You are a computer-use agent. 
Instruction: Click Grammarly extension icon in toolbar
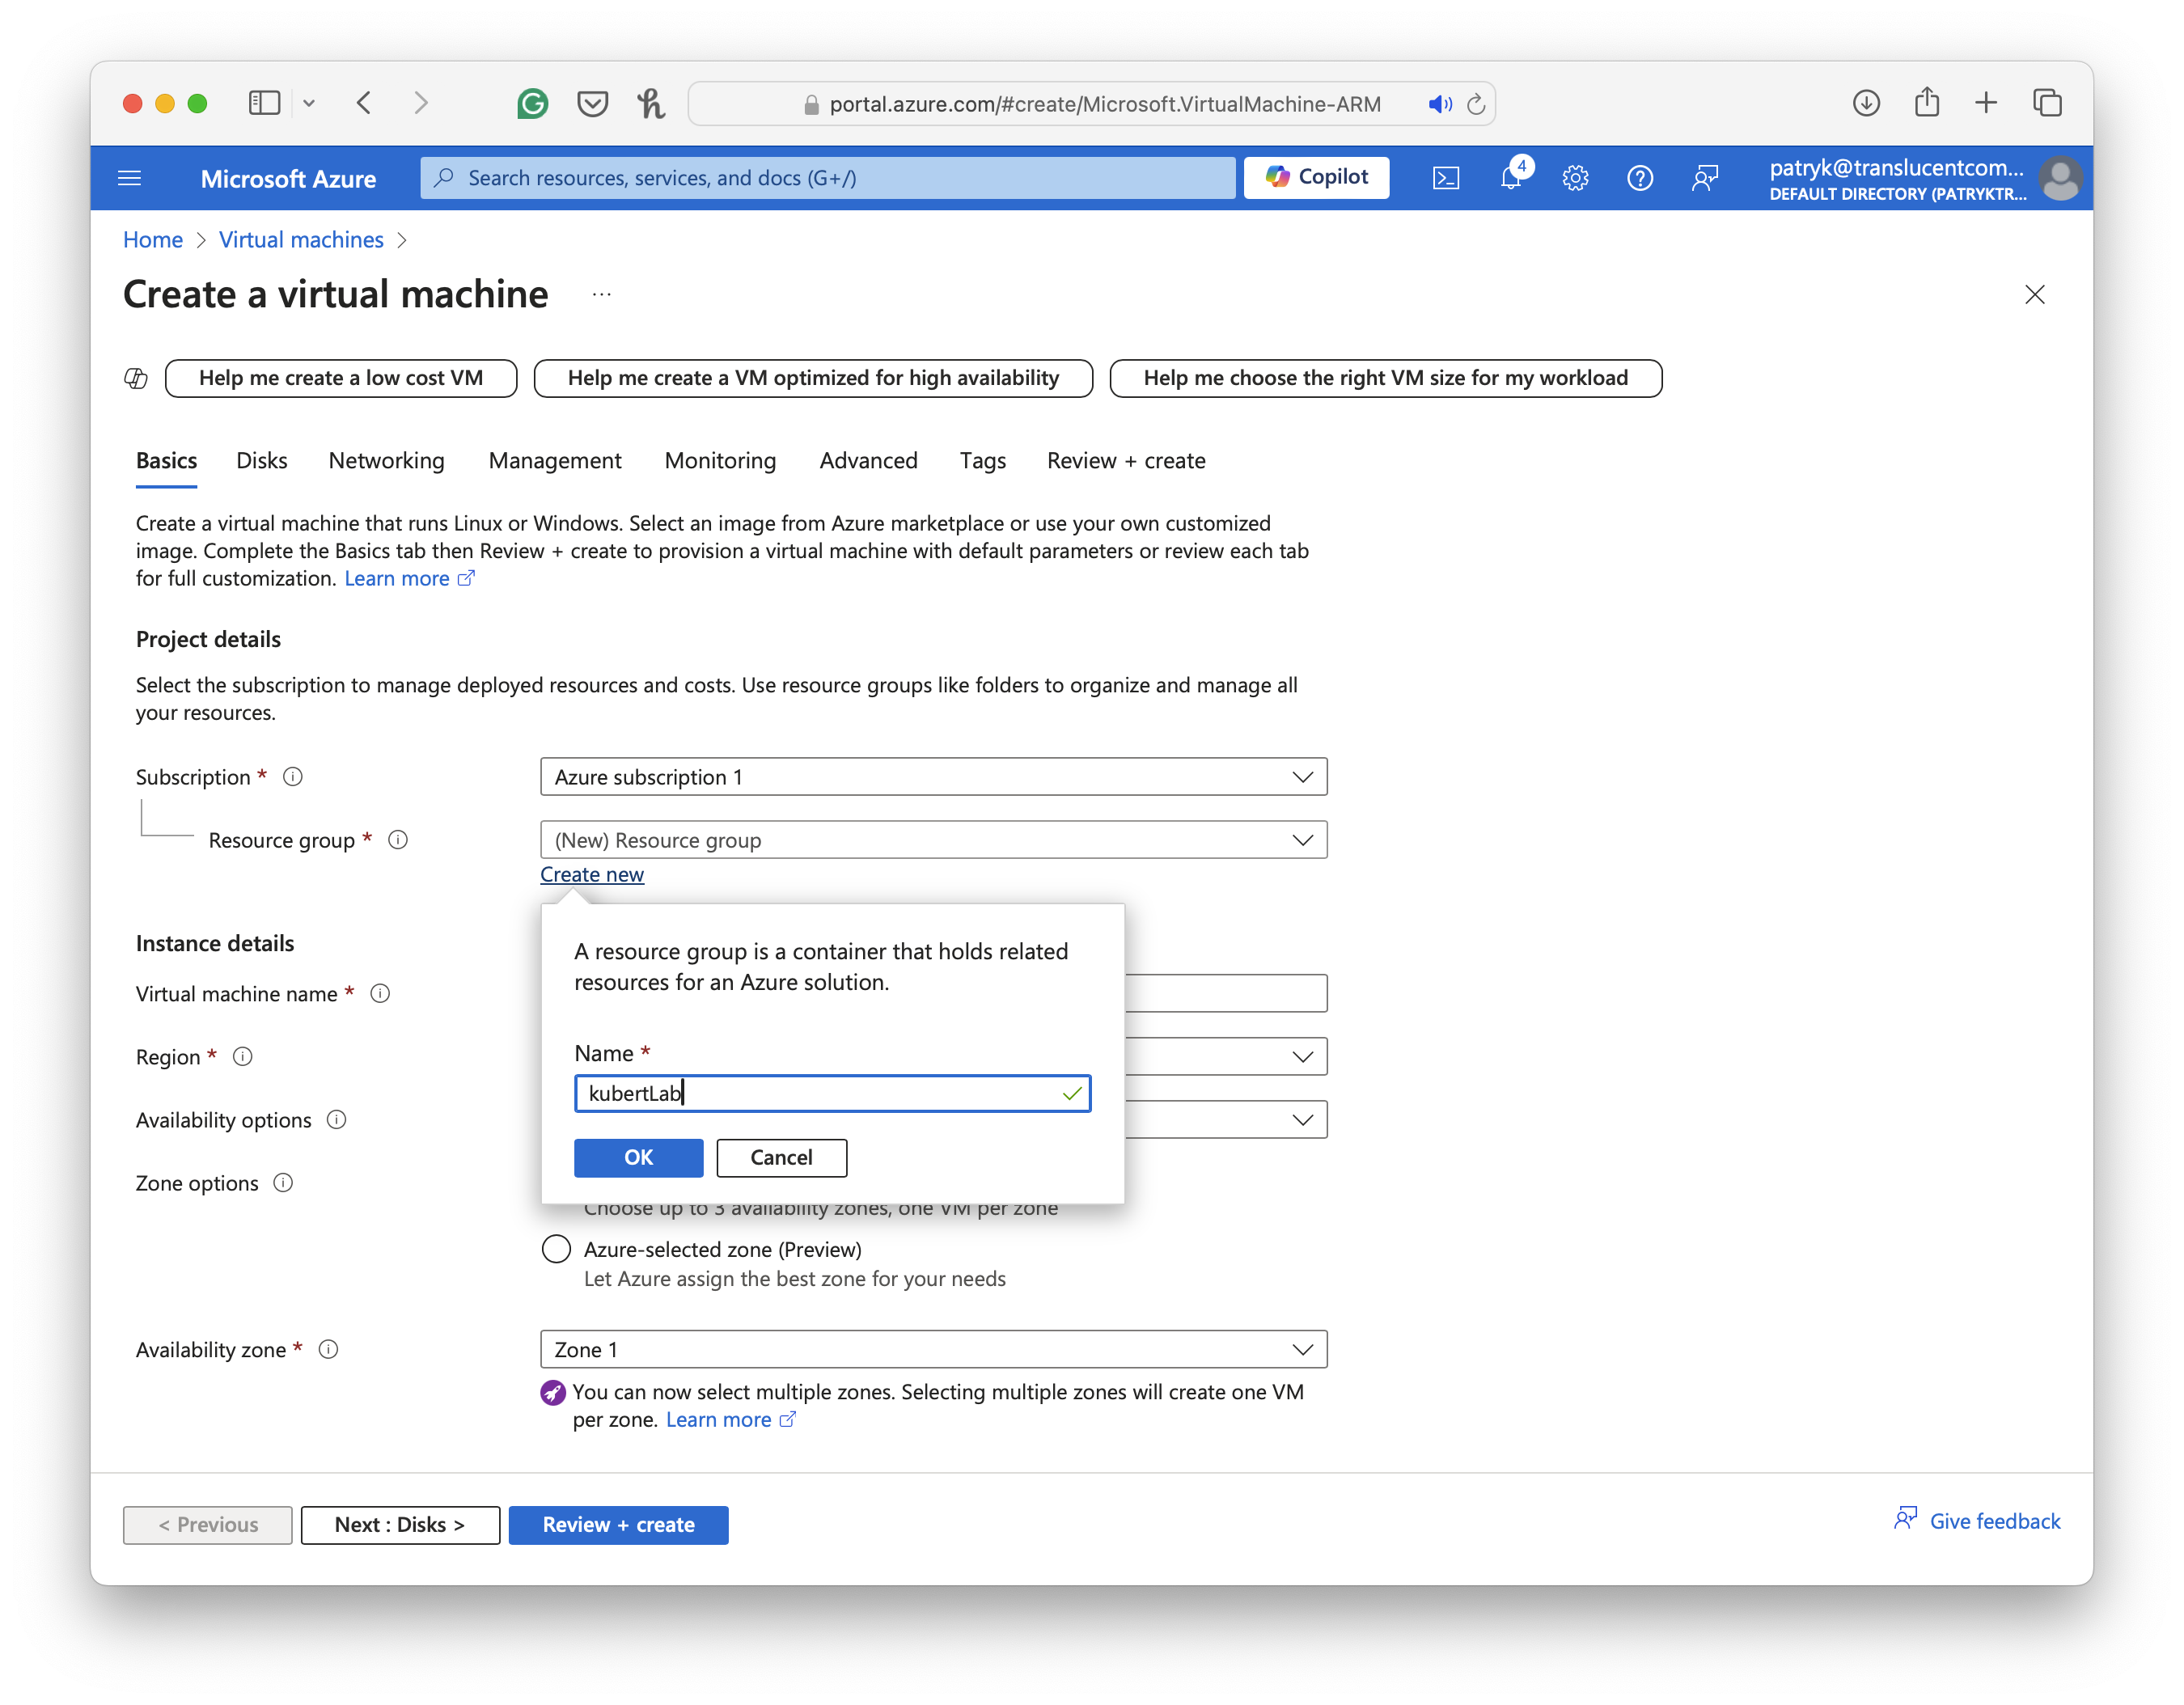(x=533, y=103)
